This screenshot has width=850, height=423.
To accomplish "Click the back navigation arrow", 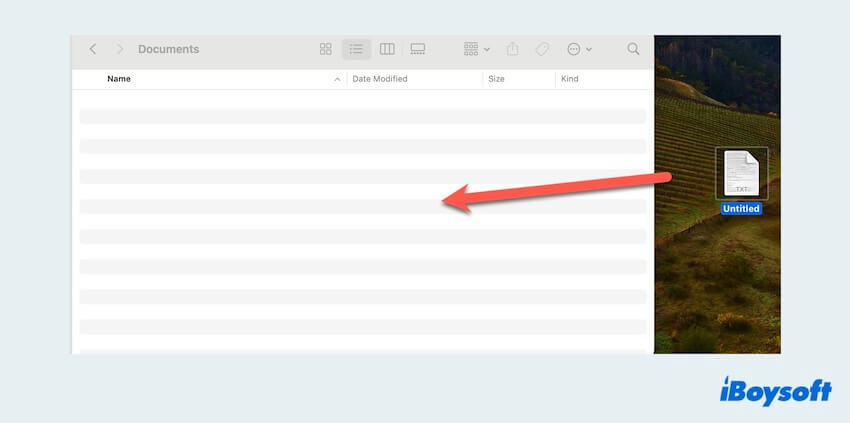I will (93, 49).
